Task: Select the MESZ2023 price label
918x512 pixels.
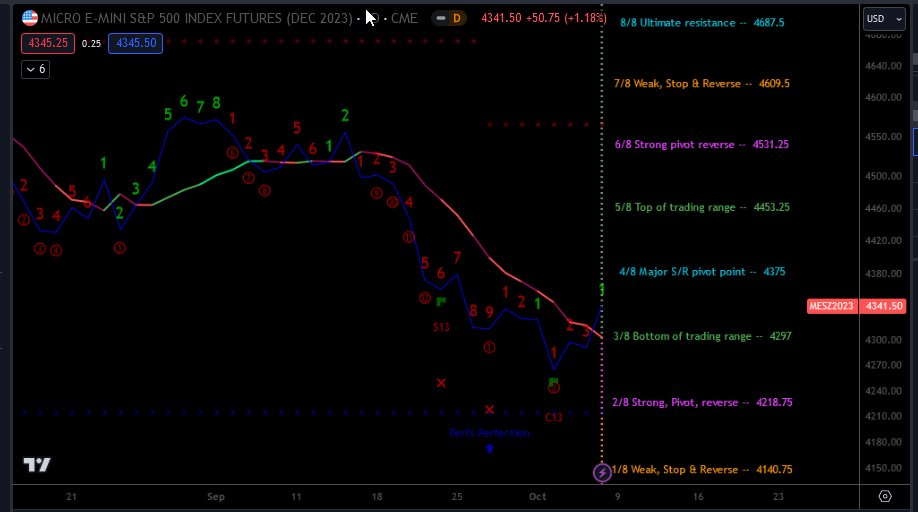Action: (833, 305)
